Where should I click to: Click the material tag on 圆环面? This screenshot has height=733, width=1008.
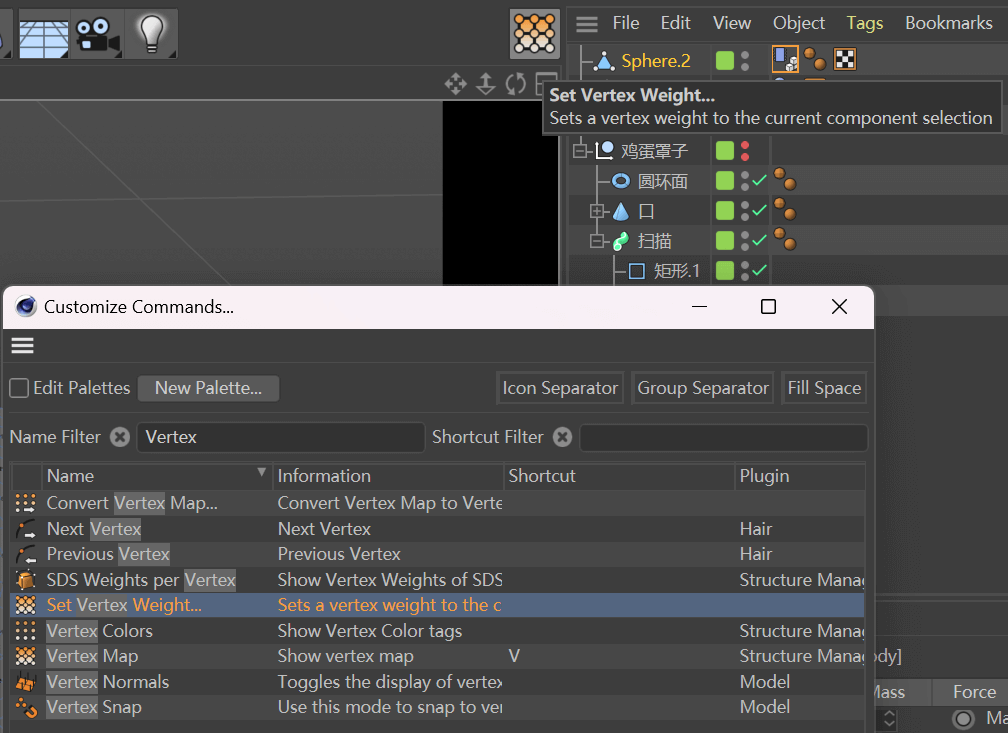pos(785,179)
